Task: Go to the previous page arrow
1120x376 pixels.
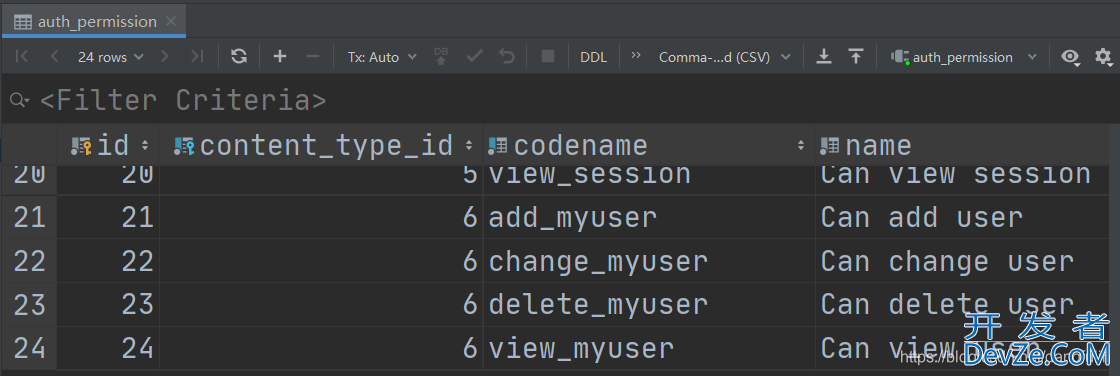Action: [54, 56]
